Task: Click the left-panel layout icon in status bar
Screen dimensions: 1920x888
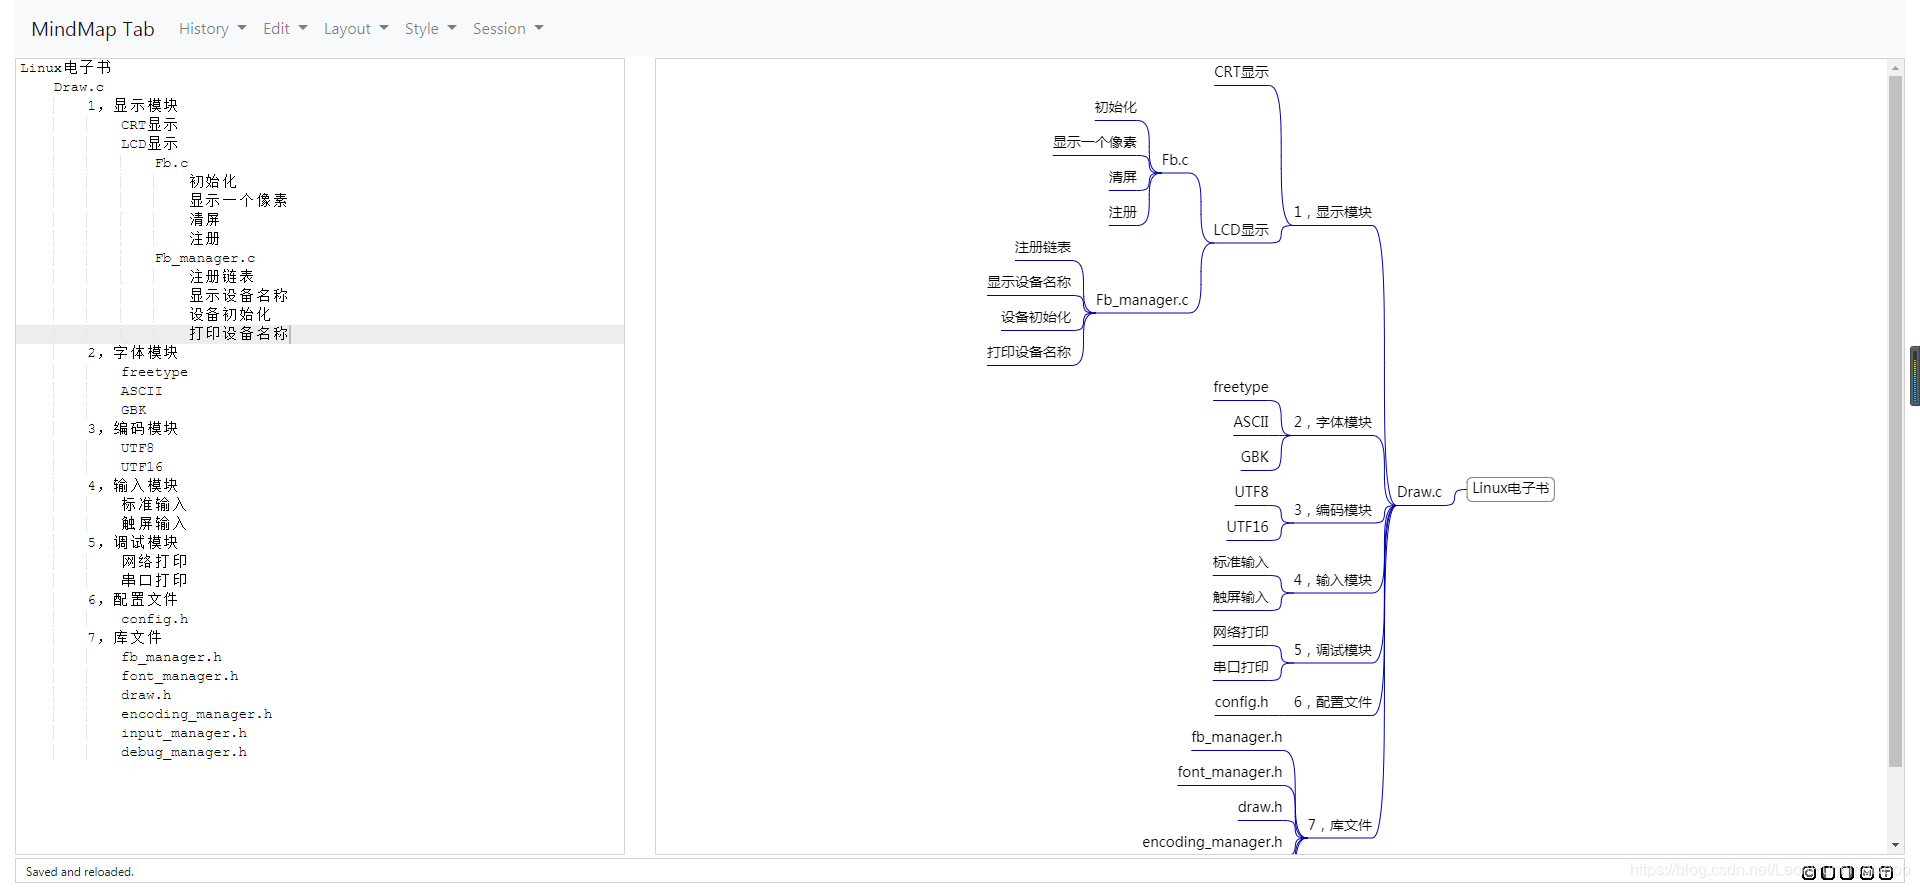Action: tap(1828, 873)
